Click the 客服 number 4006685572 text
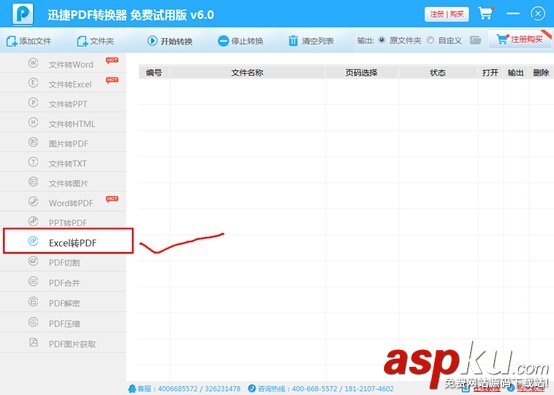 [x=177, y=389]
